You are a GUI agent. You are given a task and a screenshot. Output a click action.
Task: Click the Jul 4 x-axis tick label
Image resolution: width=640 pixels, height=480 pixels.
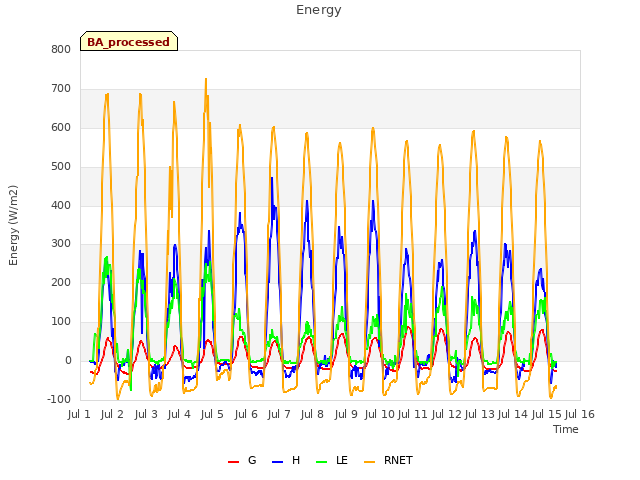[179, 414]
